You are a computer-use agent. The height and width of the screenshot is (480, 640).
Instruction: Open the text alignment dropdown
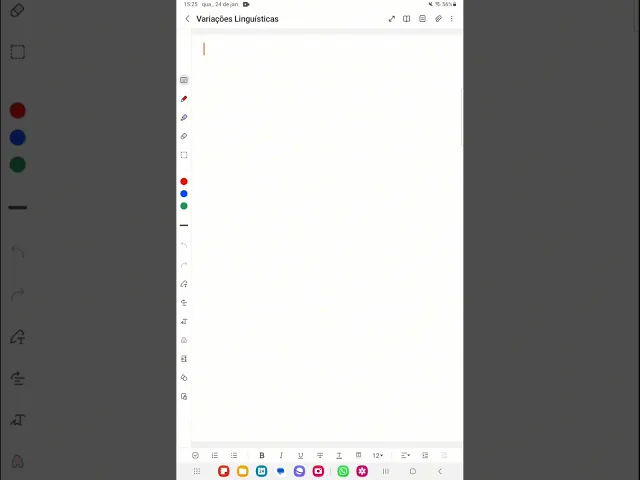click(405, 455)
